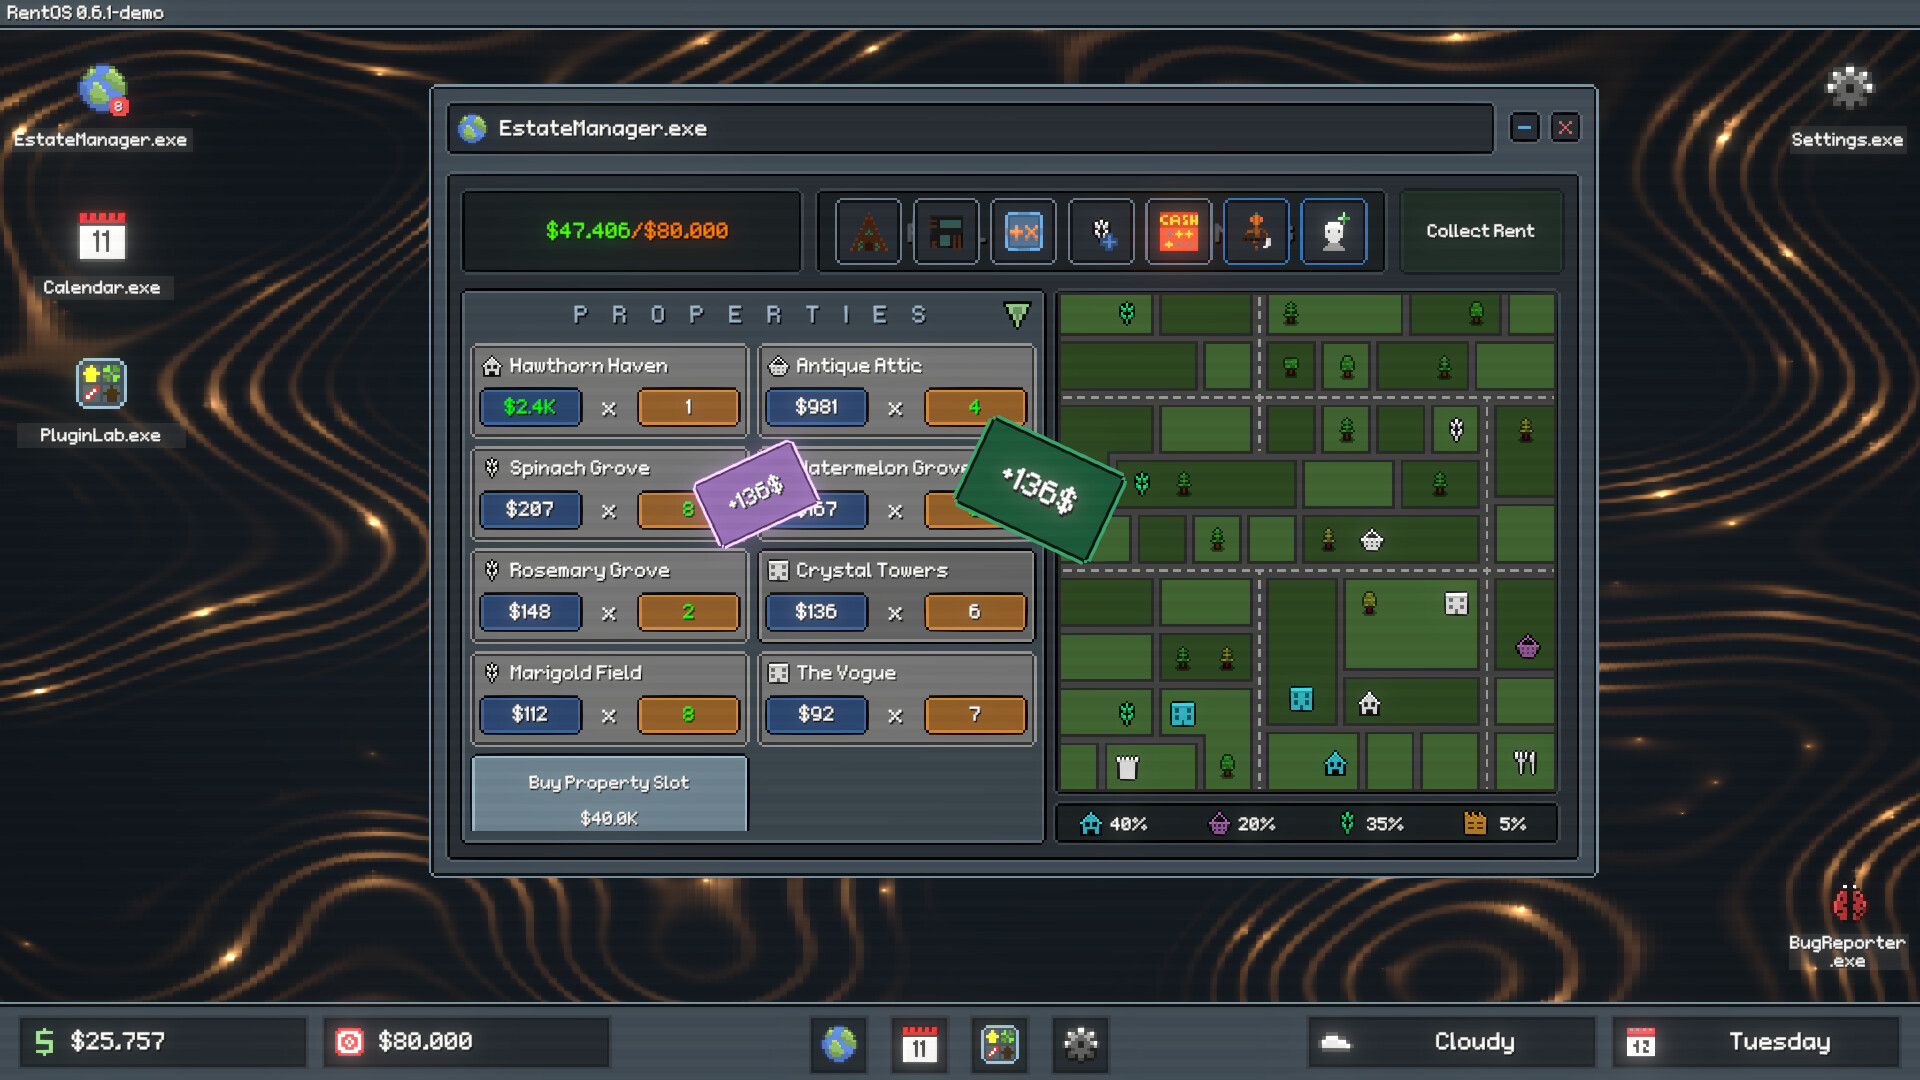Open the Properties filter dropdown
Viewport: 1920px width, 1080px height.
1018,314
